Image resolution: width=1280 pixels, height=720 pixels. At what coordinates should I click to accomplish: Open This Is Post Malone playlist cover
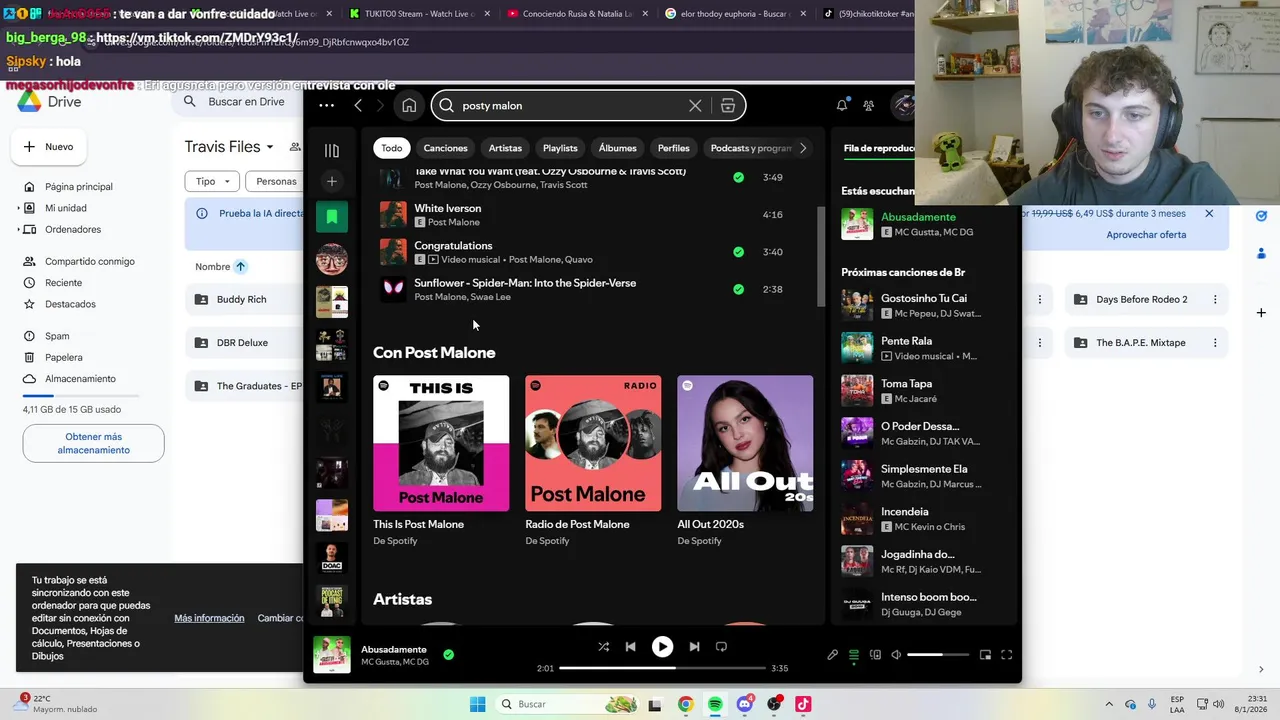click(441, 443)
